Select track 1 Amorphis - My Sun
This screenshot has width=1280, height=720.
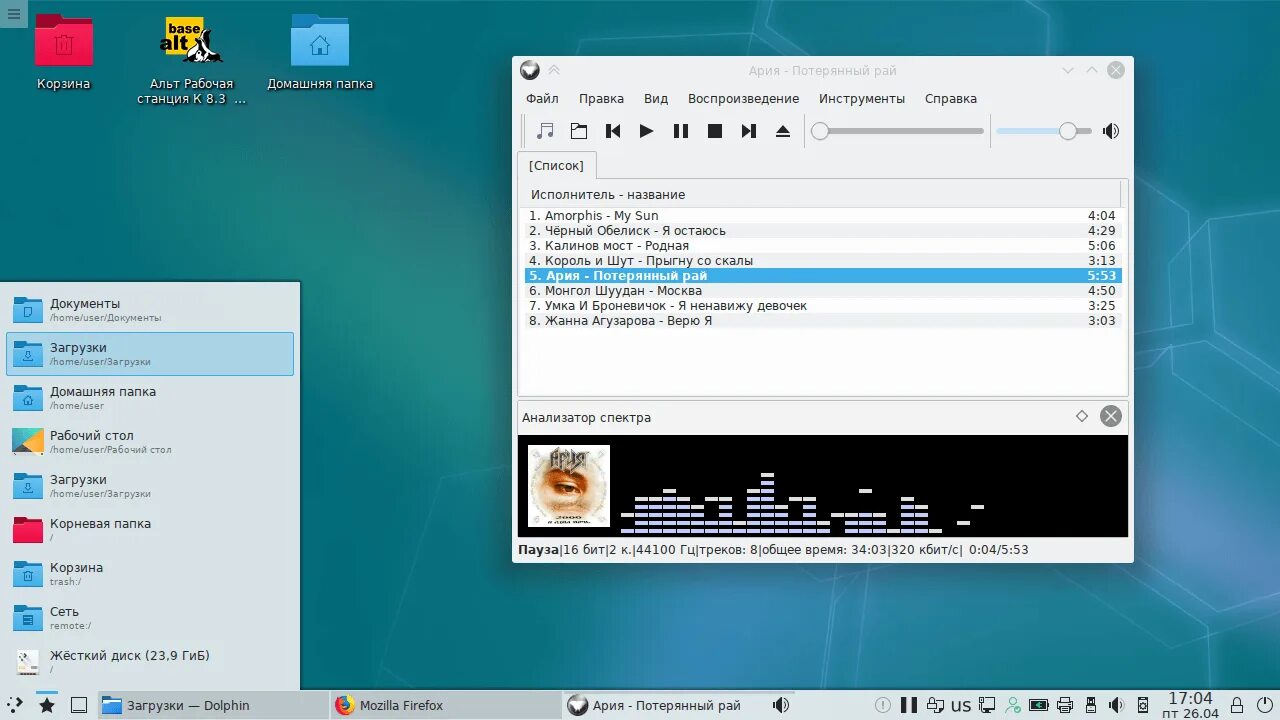pos(822,216)
